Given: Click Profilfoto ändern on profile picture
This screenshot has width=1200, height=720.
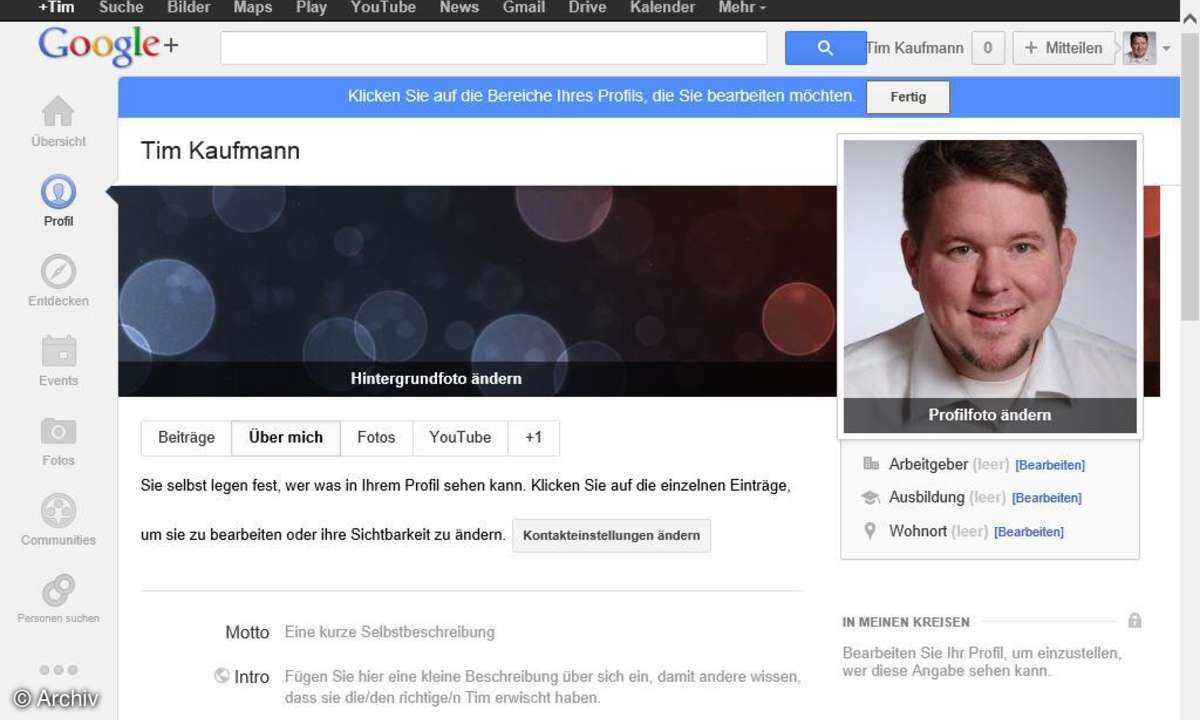Looking at the screenshot, I should pos(990,415).
